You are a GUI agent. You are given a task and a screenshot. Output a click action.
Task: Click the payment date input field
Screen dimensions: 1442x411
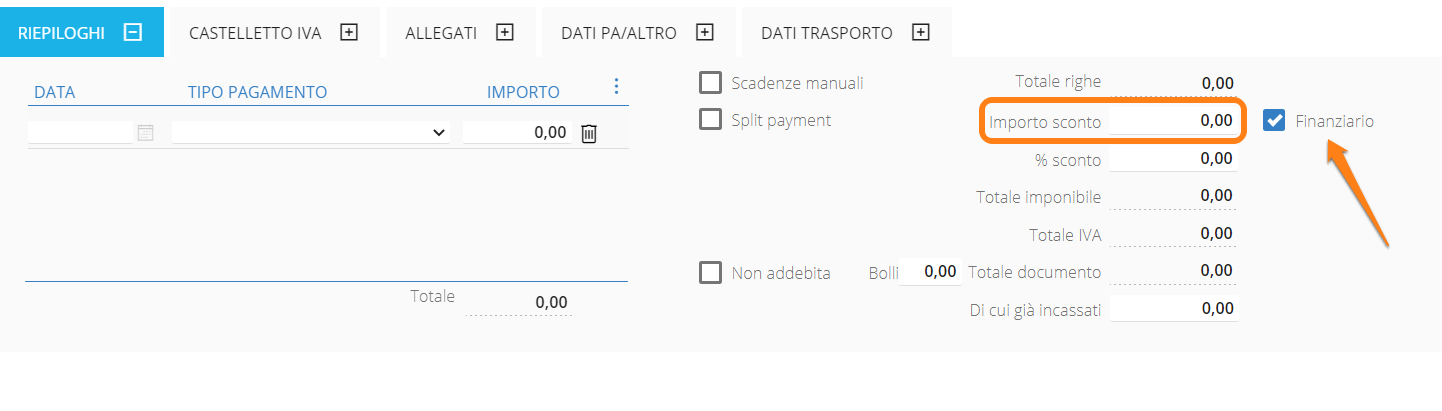point(80,132)
